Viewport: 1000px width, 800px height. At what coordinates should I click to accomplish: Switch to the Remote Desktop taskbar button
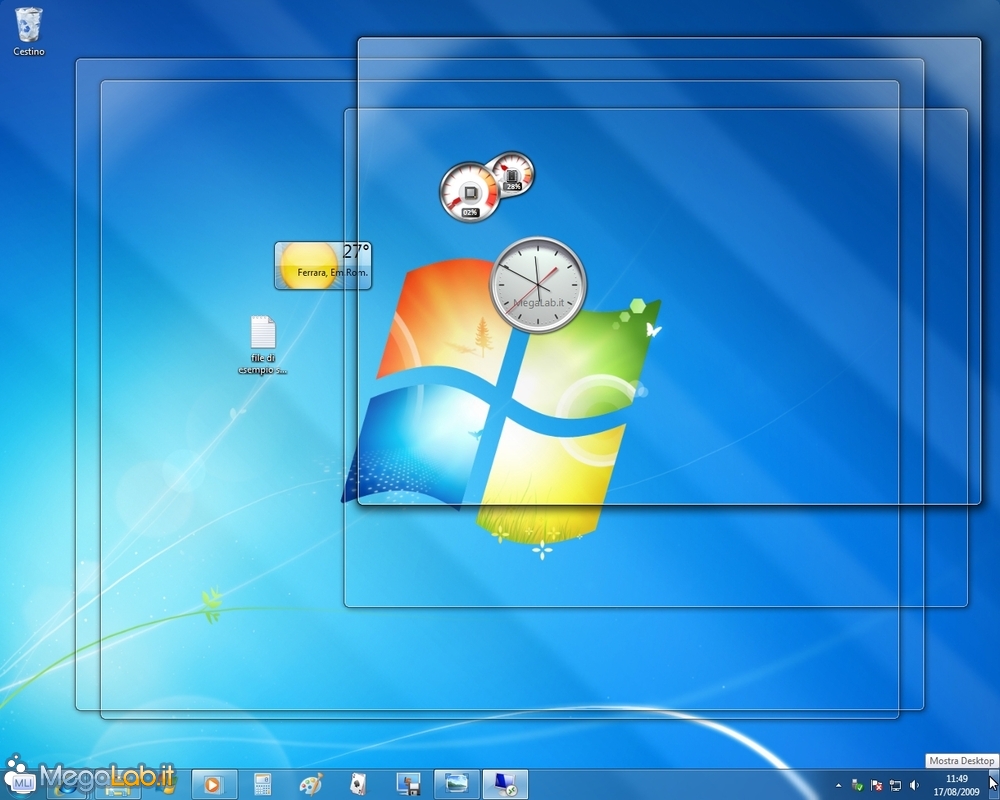tap(505, 784)
